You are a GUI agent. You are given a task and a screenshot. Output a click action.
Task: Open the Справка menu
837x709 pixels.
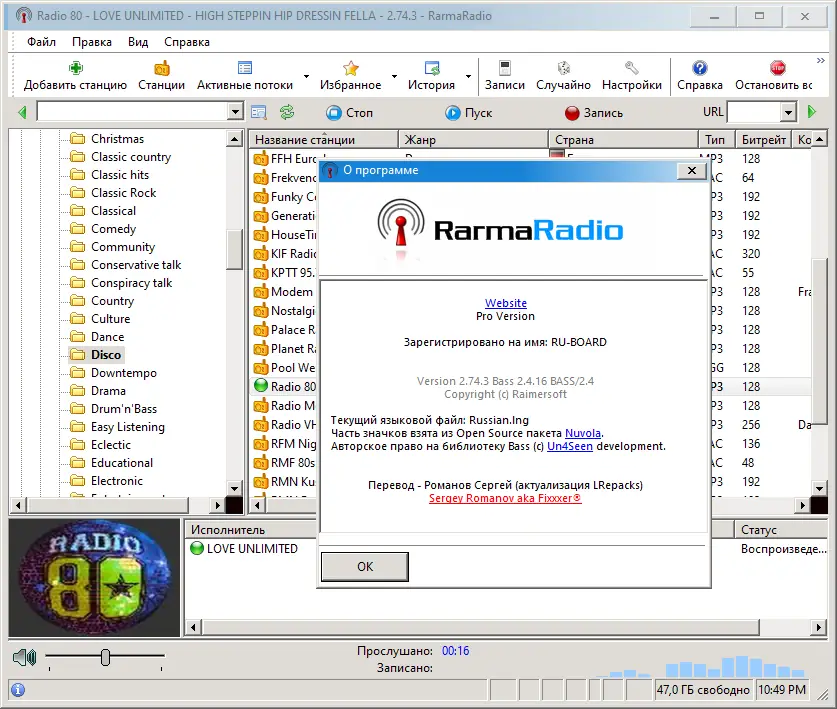(x=187, y=42)
